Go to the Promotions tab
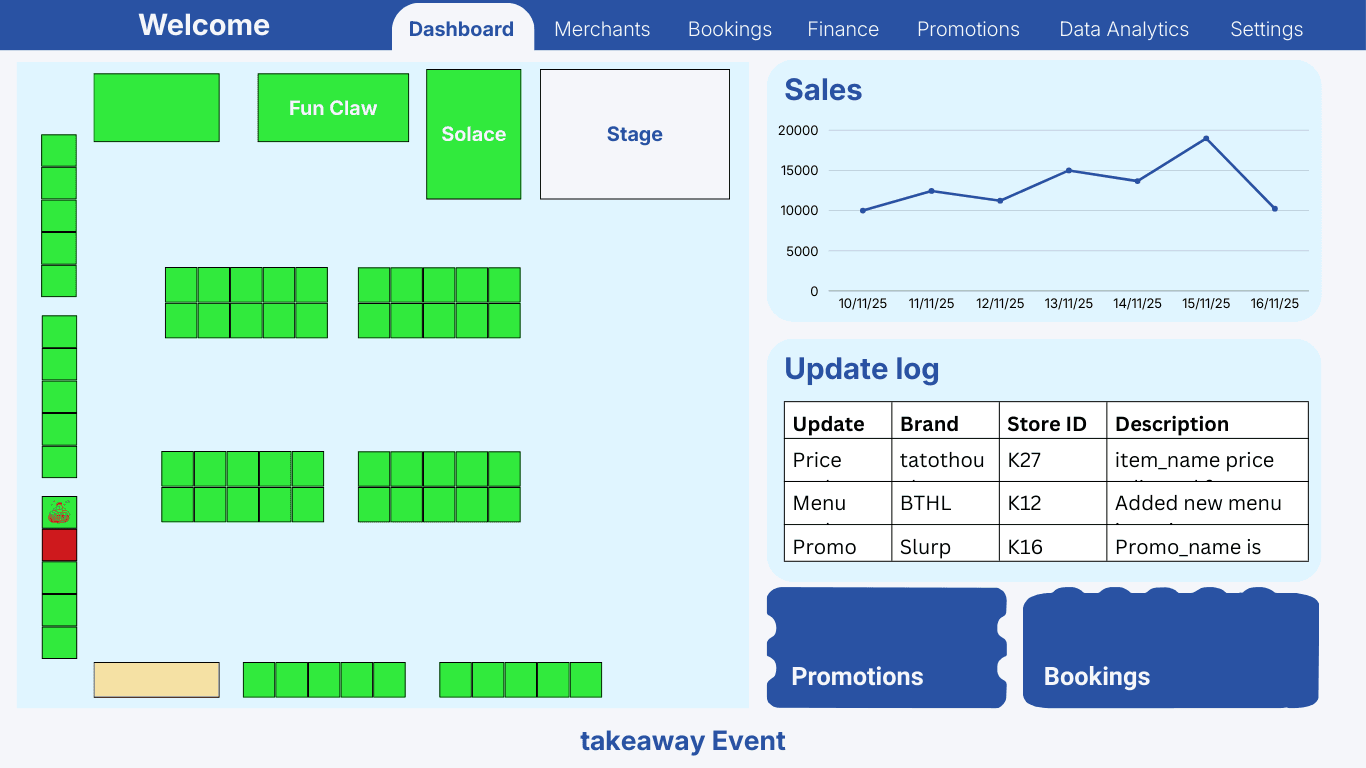This screenshot has height=768, width=1366. (x=968, y=29)
